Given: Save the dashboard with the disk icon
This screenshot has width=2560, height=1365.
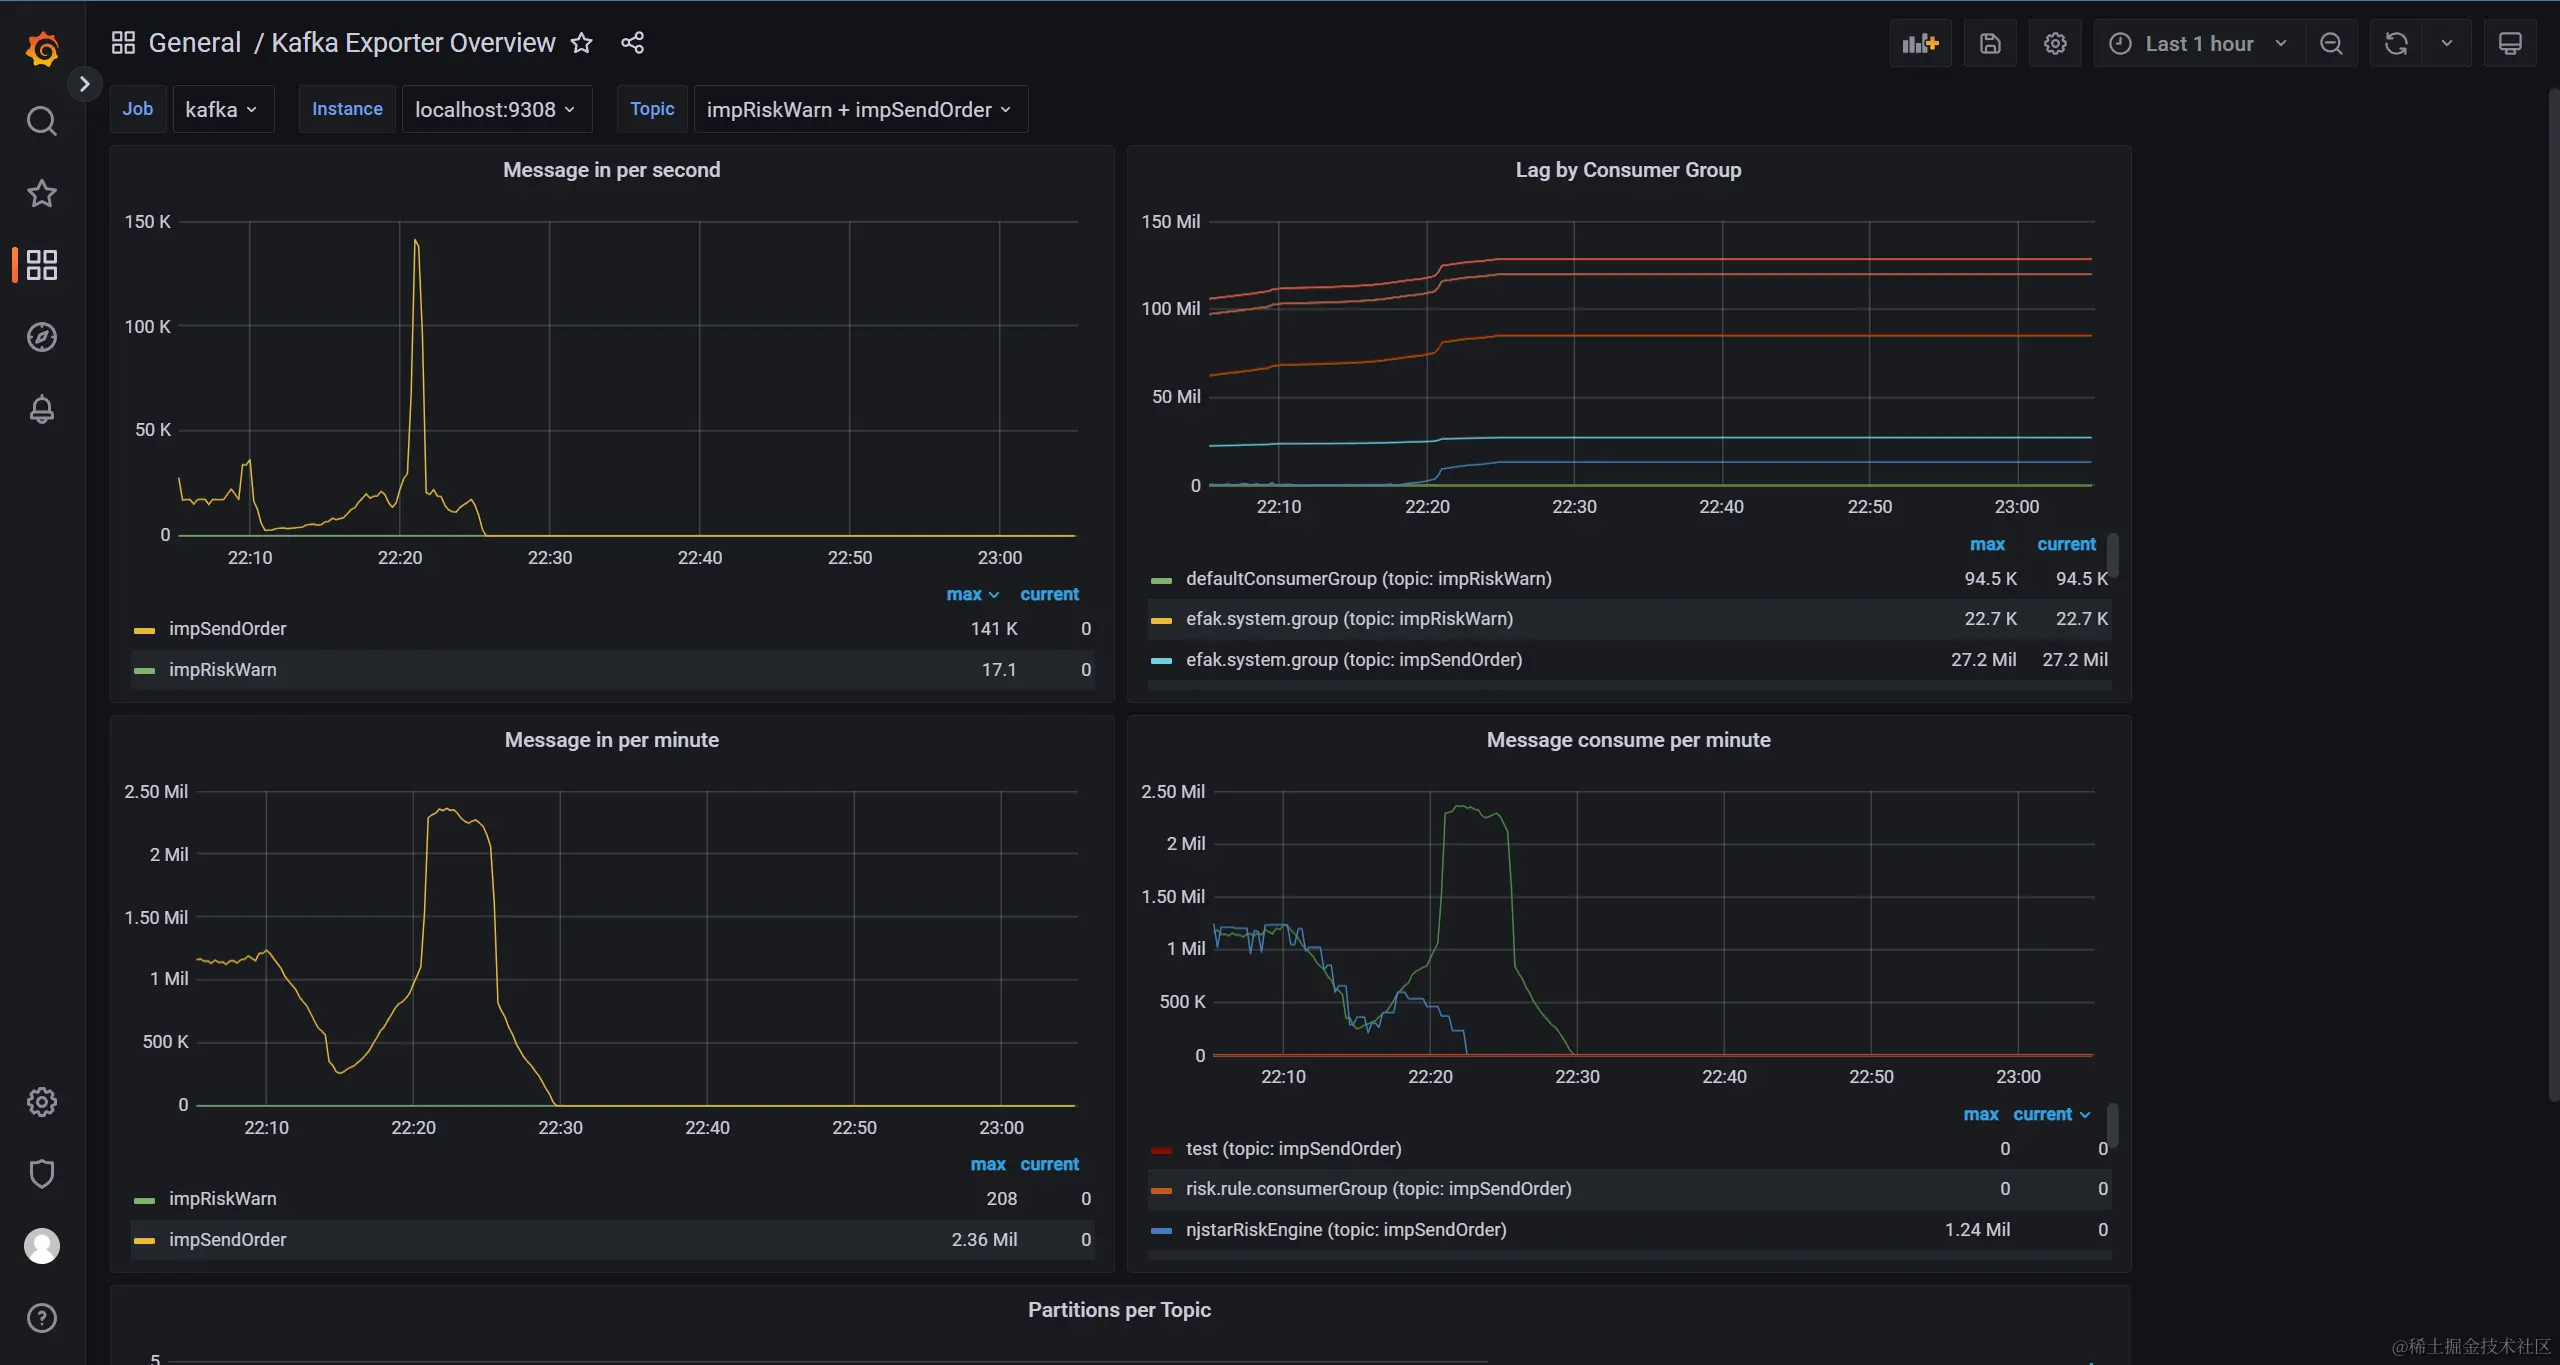Looking at the screenshot, I should tap(1990, 44).
